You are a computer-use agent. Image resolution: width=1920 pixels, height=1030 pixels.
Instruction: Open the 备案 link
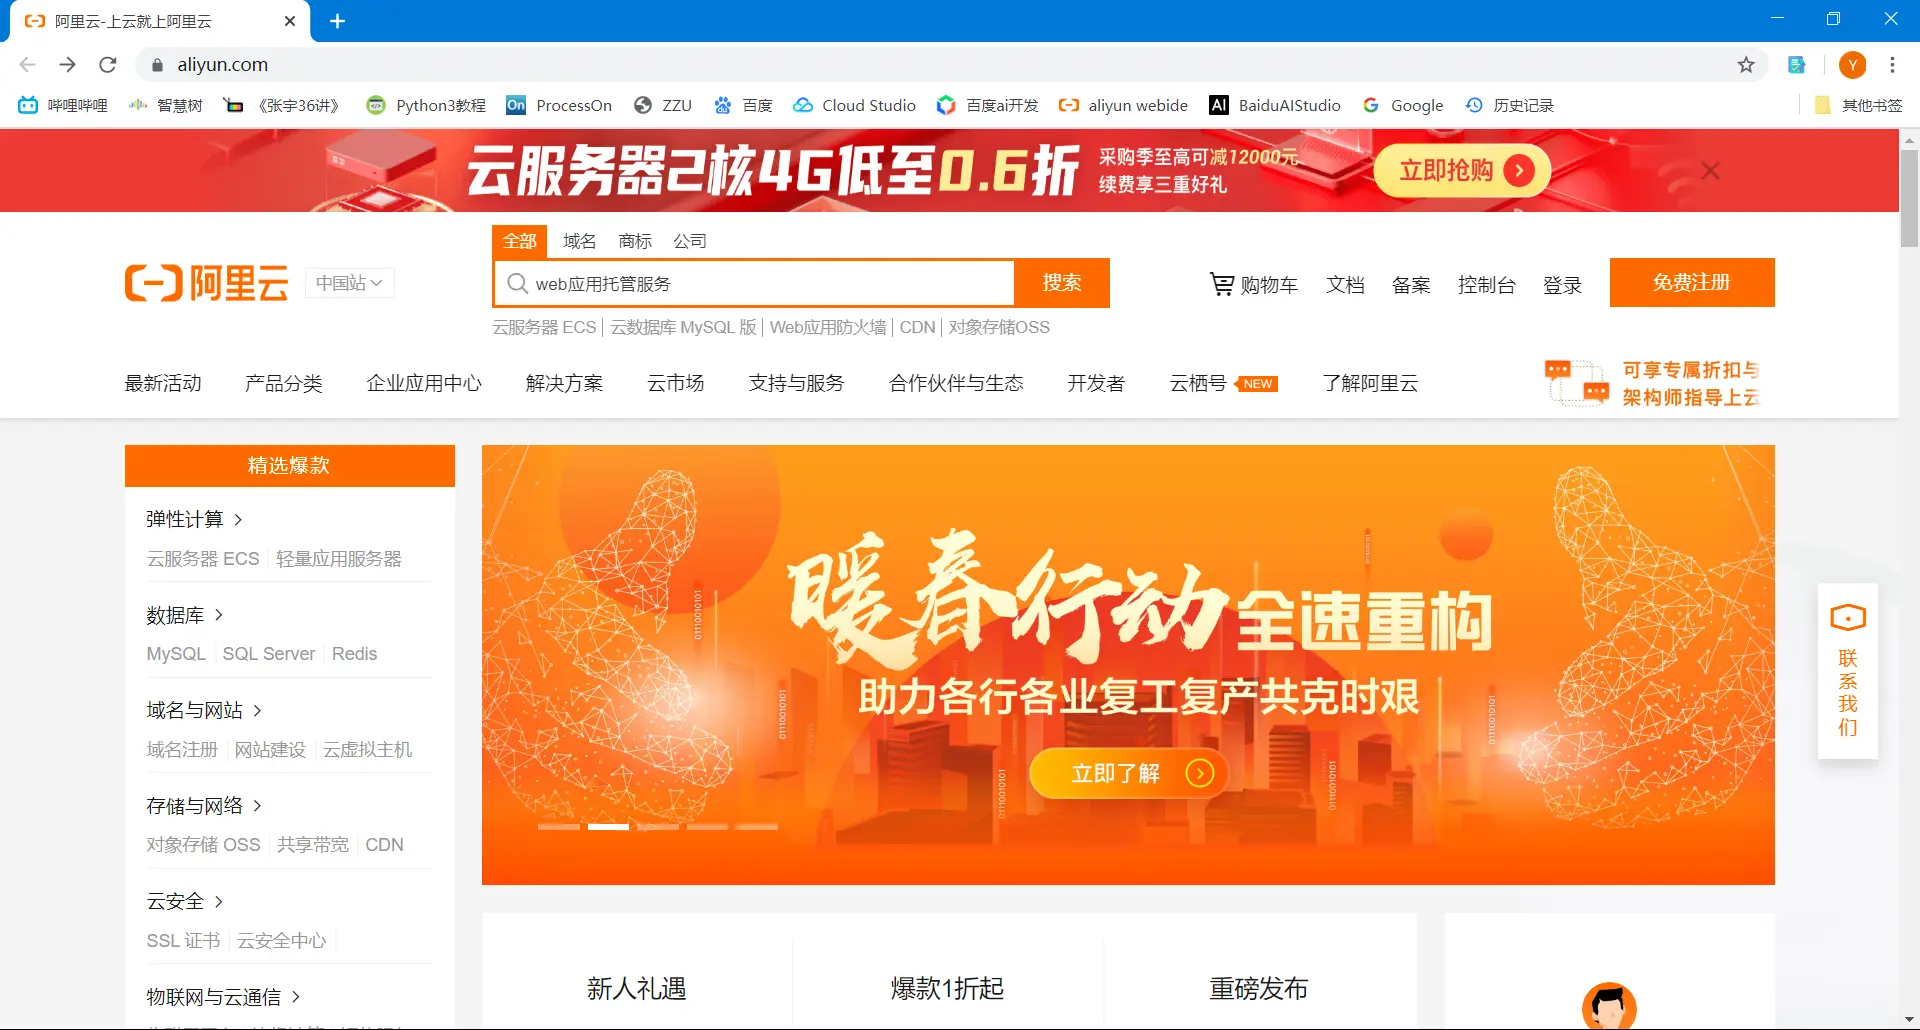click(1411, 285)
